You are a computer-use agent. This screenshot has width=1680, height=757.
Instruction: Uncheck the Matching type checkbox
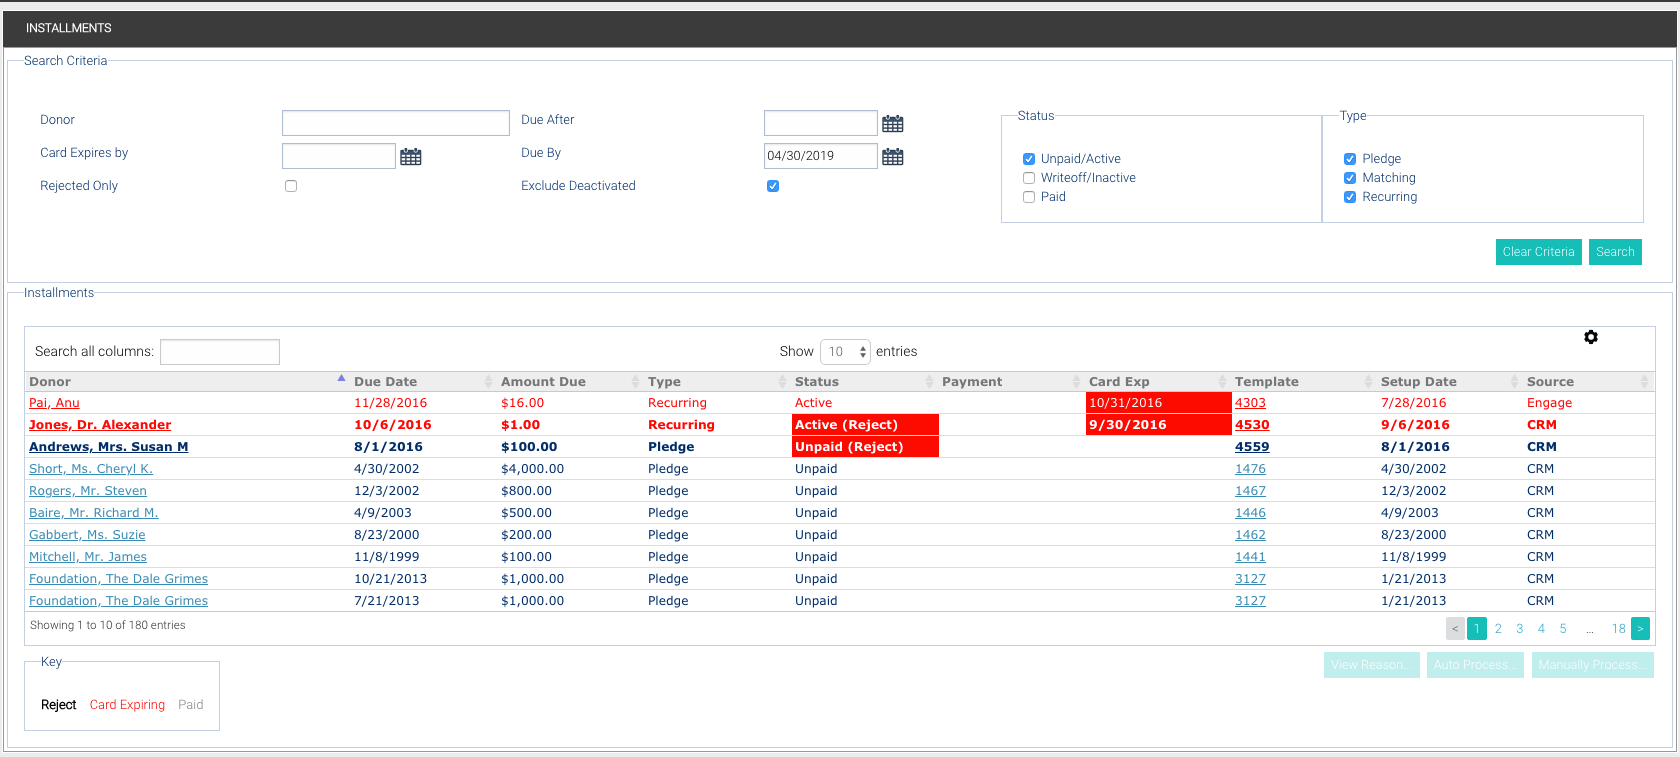pos(1350,178)
